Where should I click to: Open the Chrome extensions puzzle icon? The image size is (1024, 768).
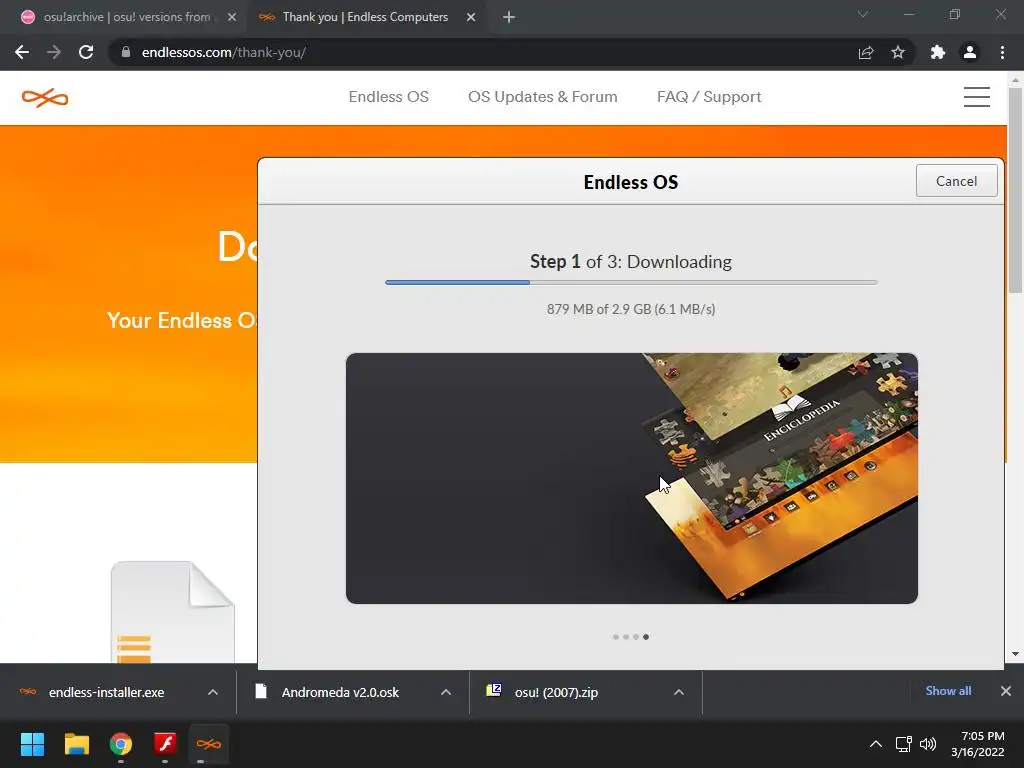click(938, 52)
